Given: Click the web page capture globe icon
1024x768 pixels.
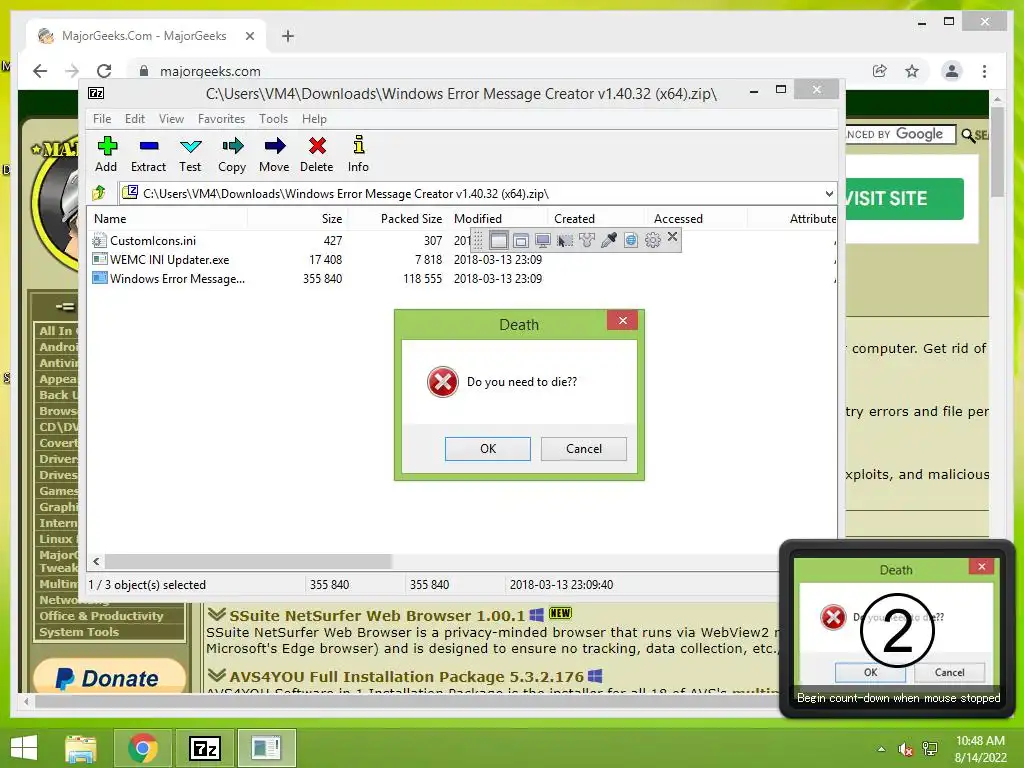Looking at the screenshot, I should coord(631,240).
